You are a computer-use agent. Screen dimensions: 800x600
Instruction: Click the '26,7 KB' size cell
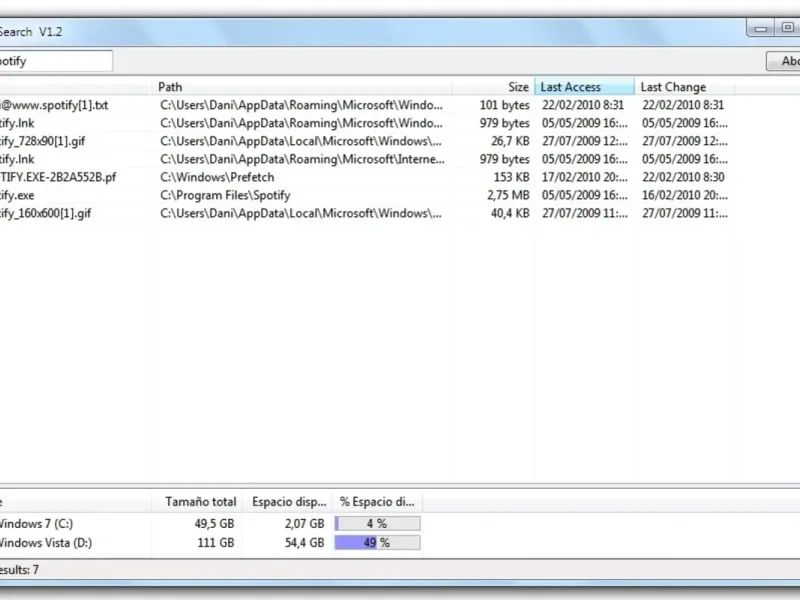pos(510,141)
